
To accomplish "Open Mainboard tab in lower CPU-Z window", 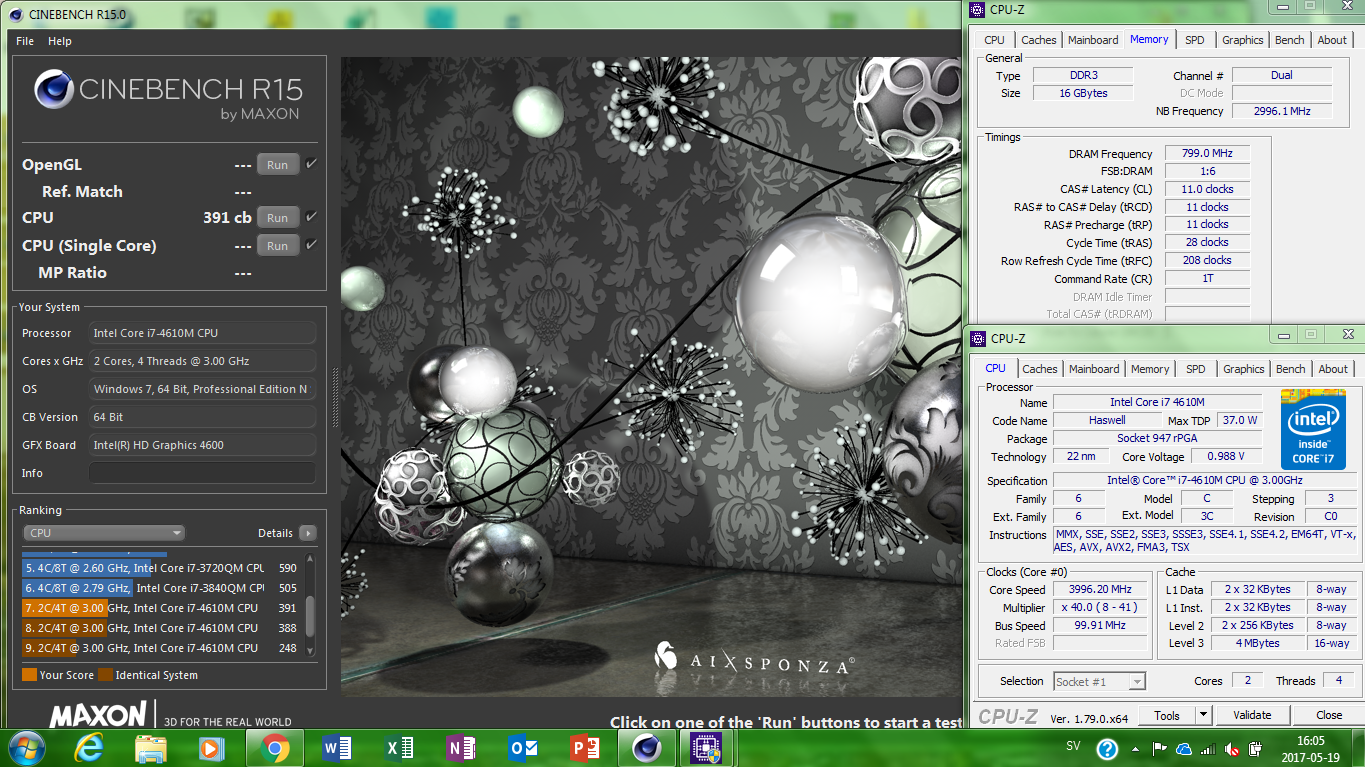I will [1094, 369].
